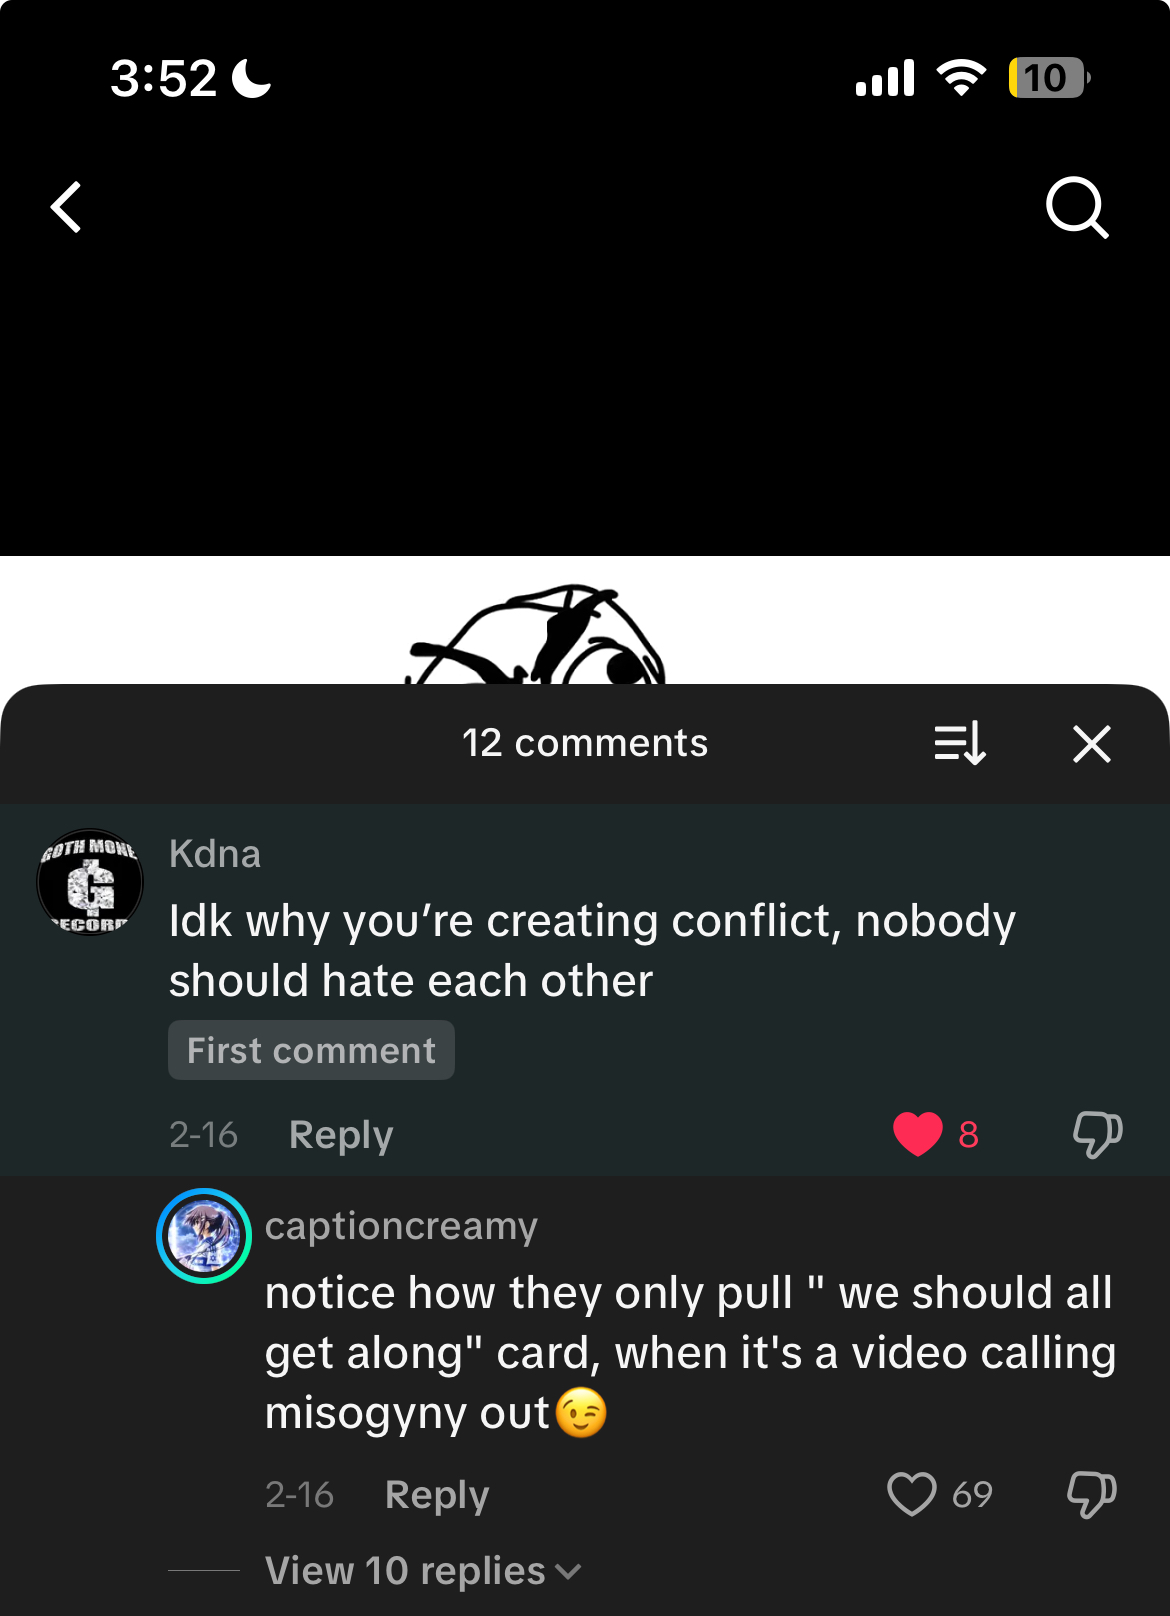Open Kdna's profile picture

click(90, 882)
